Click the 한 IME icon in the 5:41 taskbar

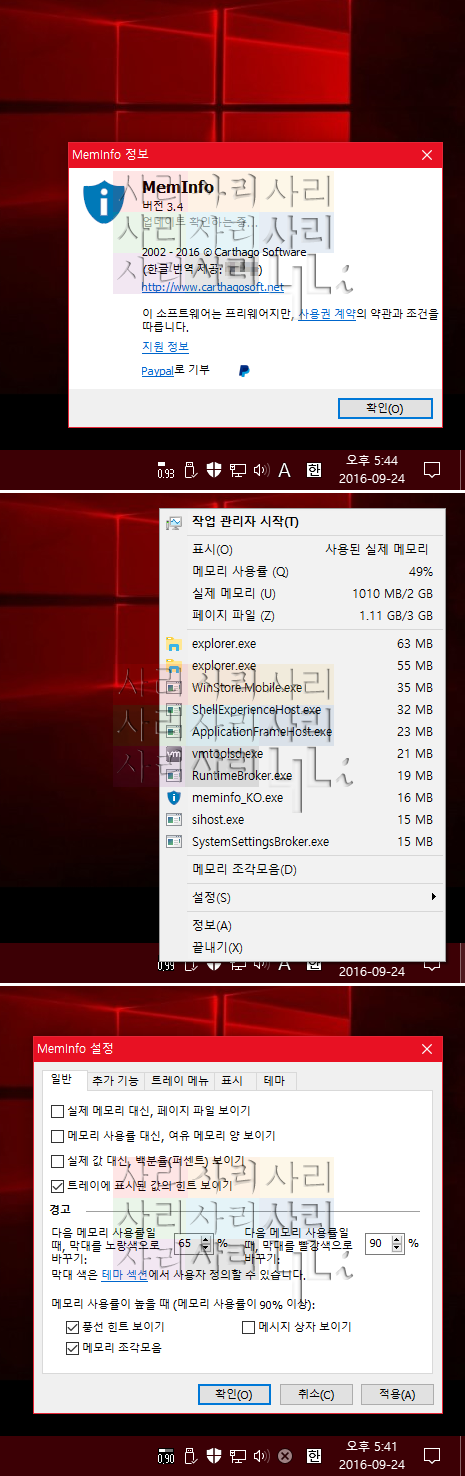[x=313, y=1456]
